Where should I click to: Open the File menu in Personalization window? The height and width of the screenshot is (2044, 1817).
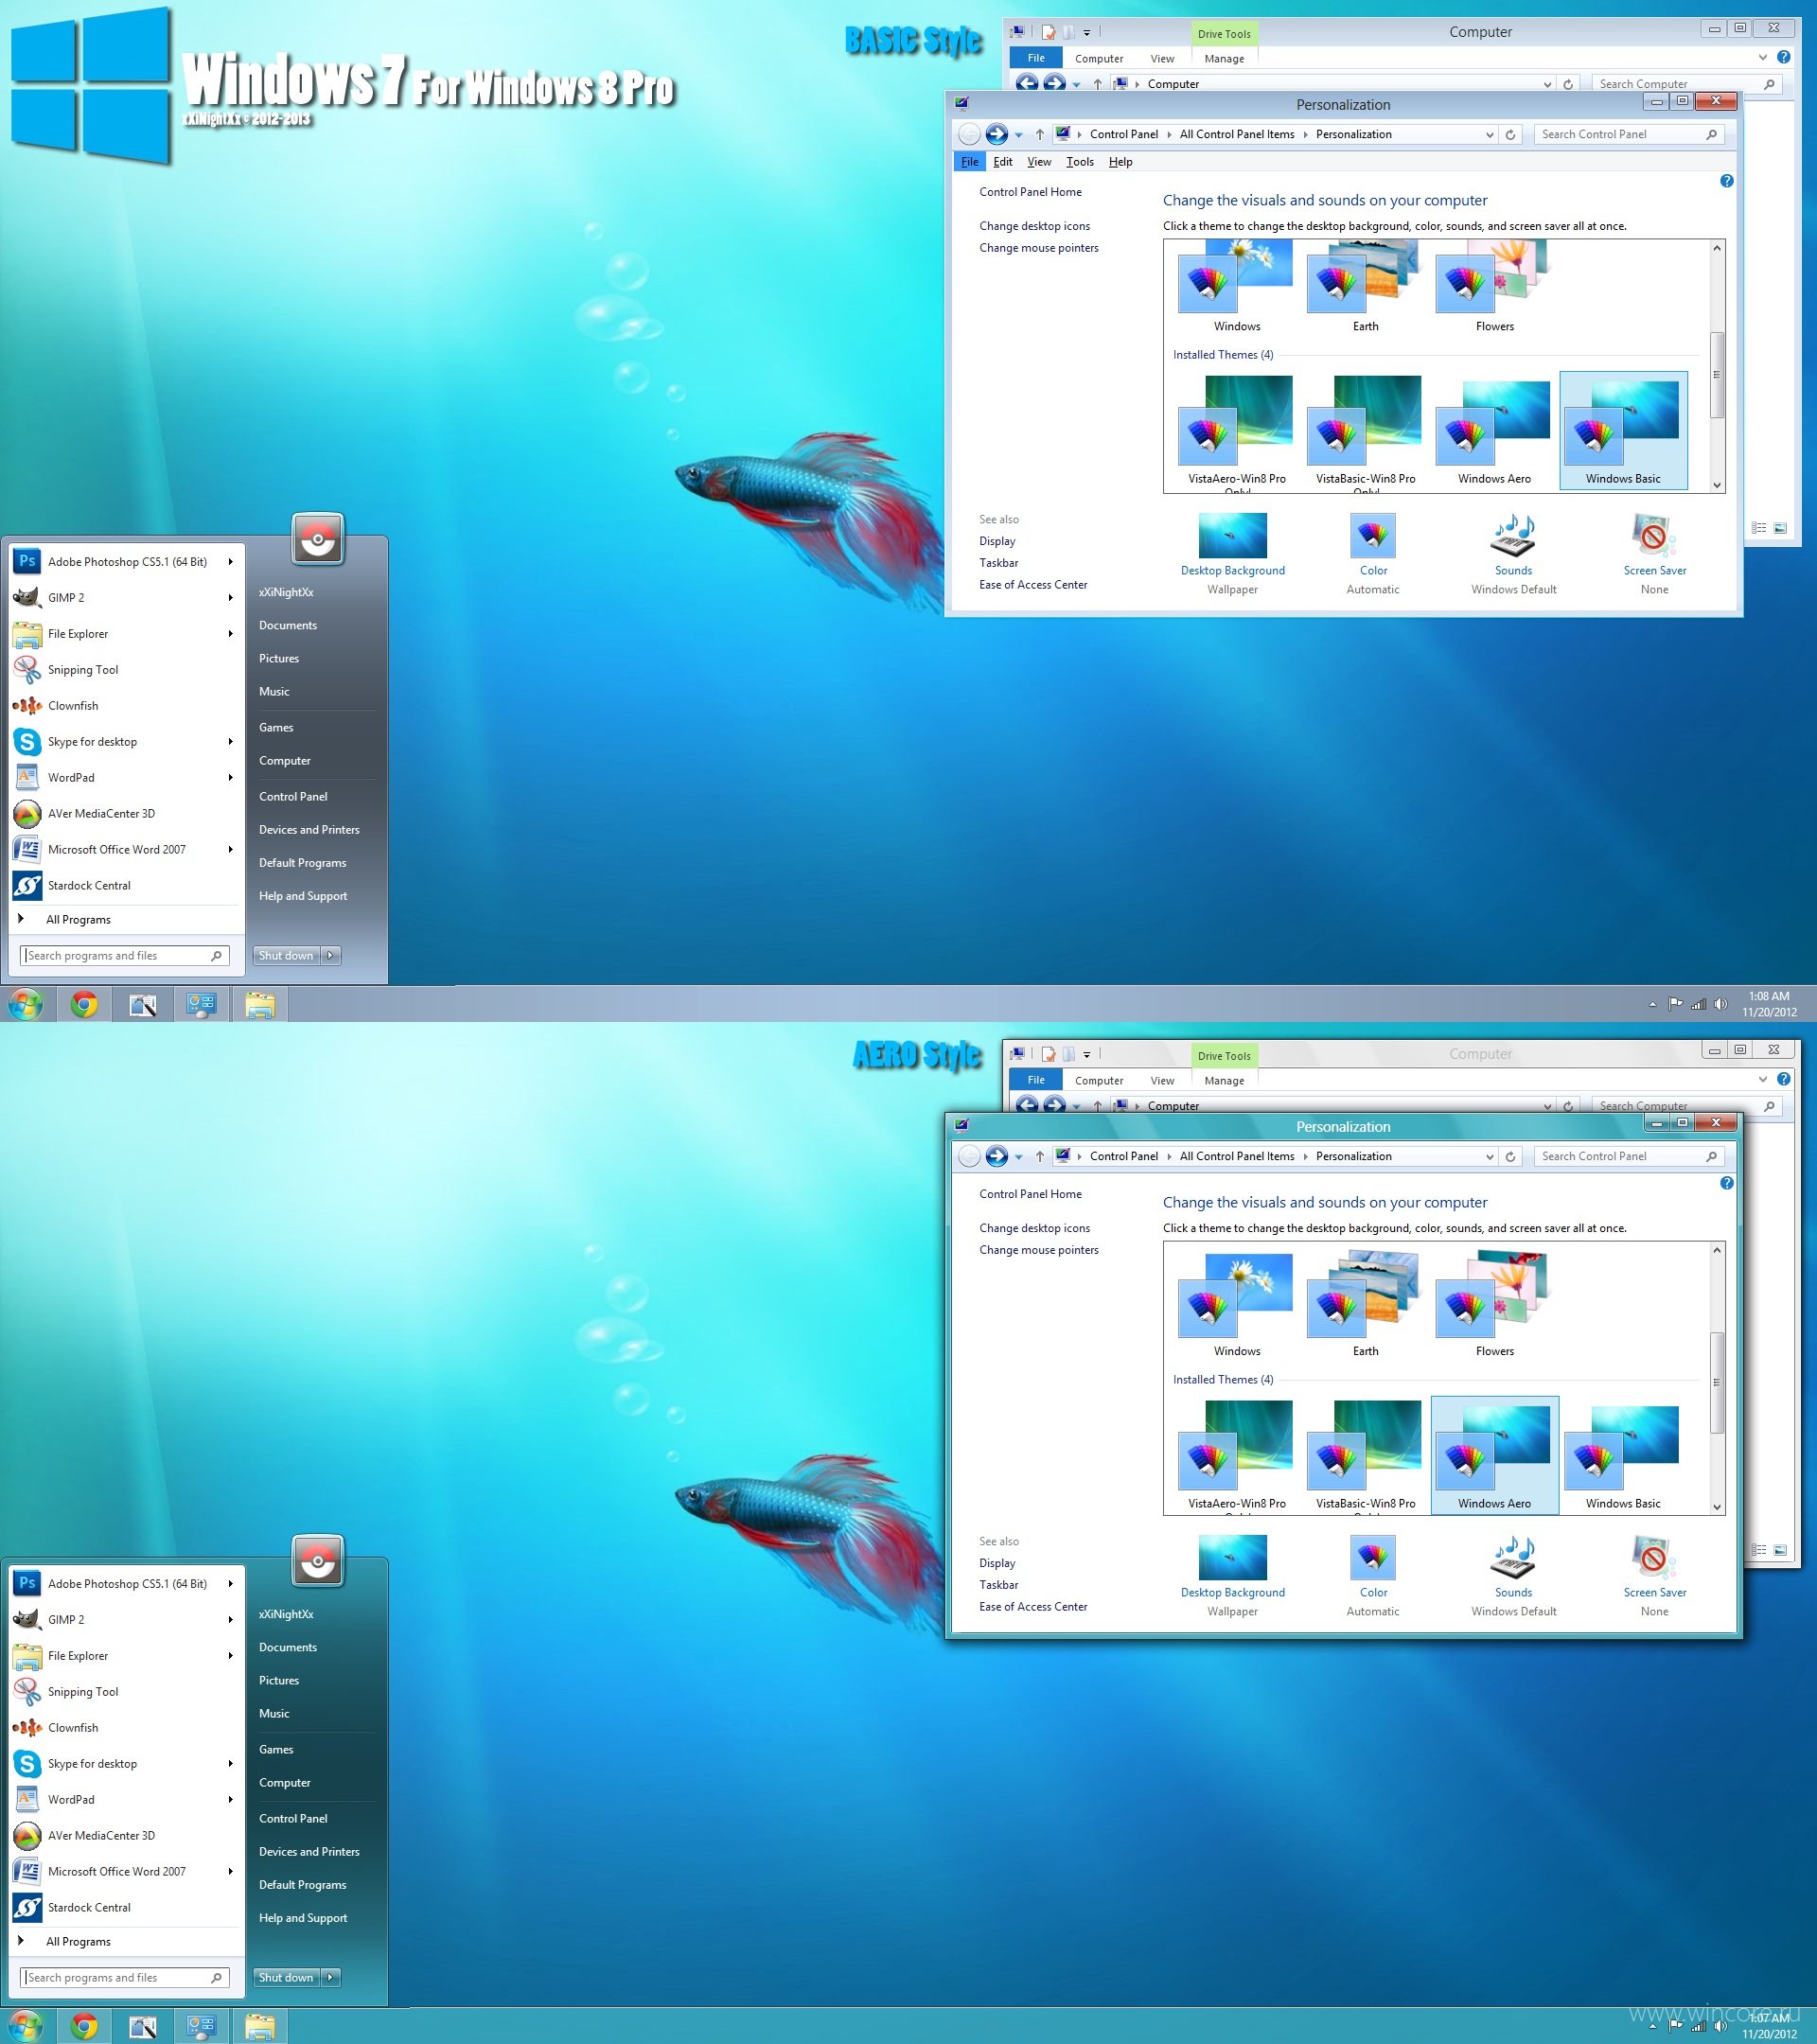point(969,162)
